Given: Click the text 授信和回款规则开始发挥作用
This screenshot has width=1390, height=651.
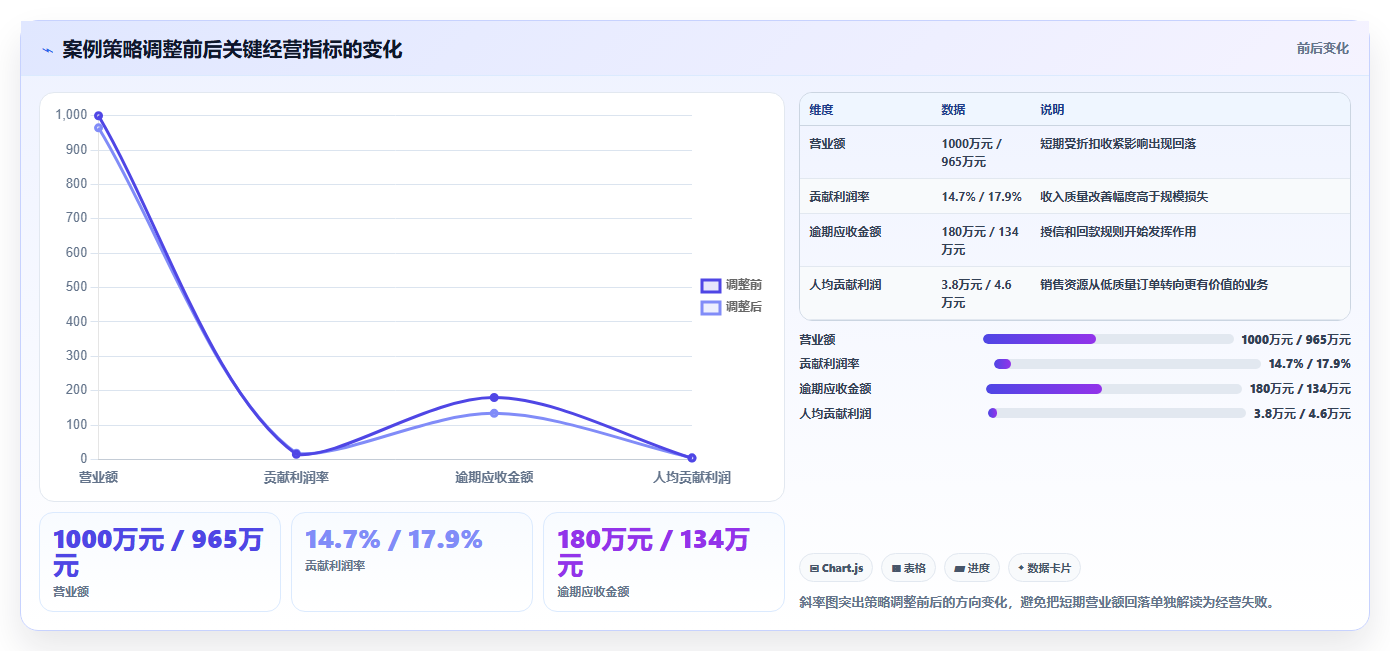Looking at the screenshot, I should click(x=1118, y=232).
